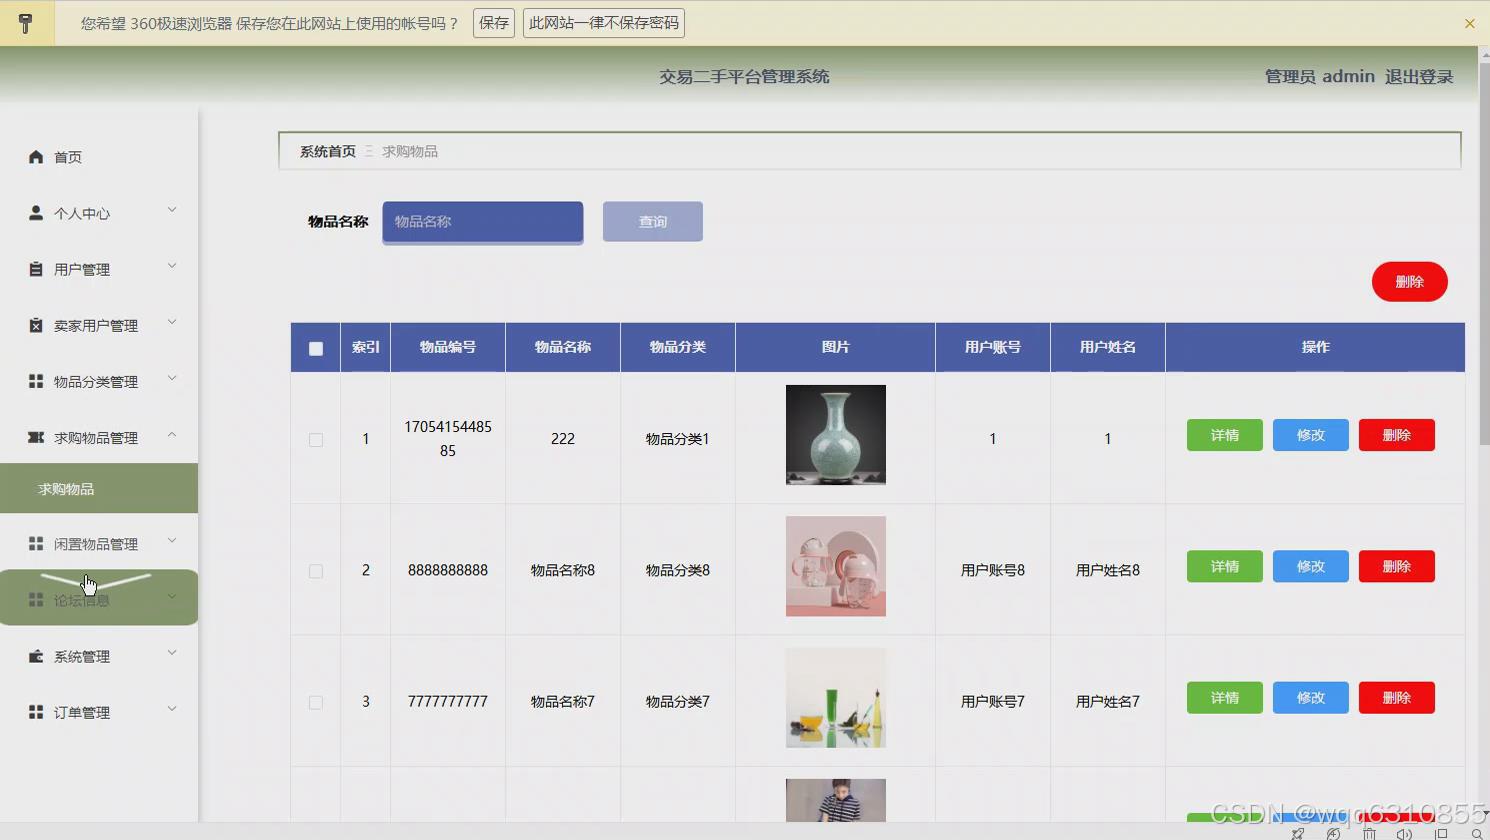Click the 8888888888 item number cell
This screenshot has width=1490, height=840.
448,570
